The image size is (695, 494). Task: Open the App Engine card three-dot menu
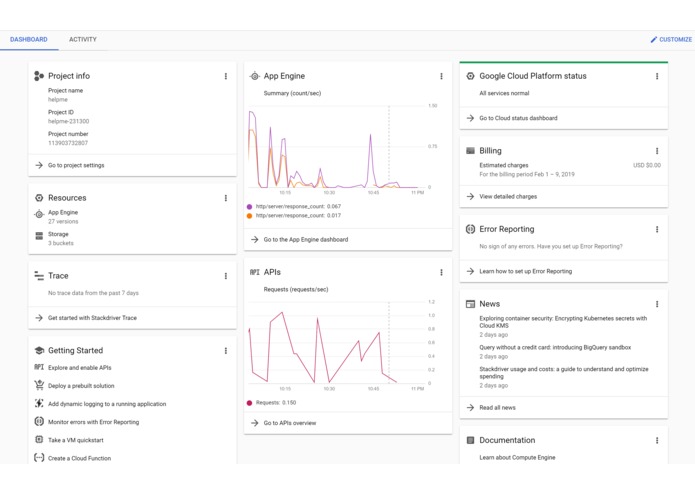[x=441, y=76]
